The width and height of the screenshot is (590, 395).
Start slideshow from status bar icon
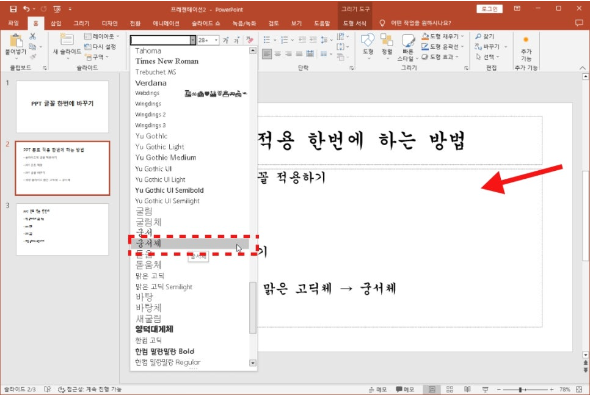pos(485,389)
